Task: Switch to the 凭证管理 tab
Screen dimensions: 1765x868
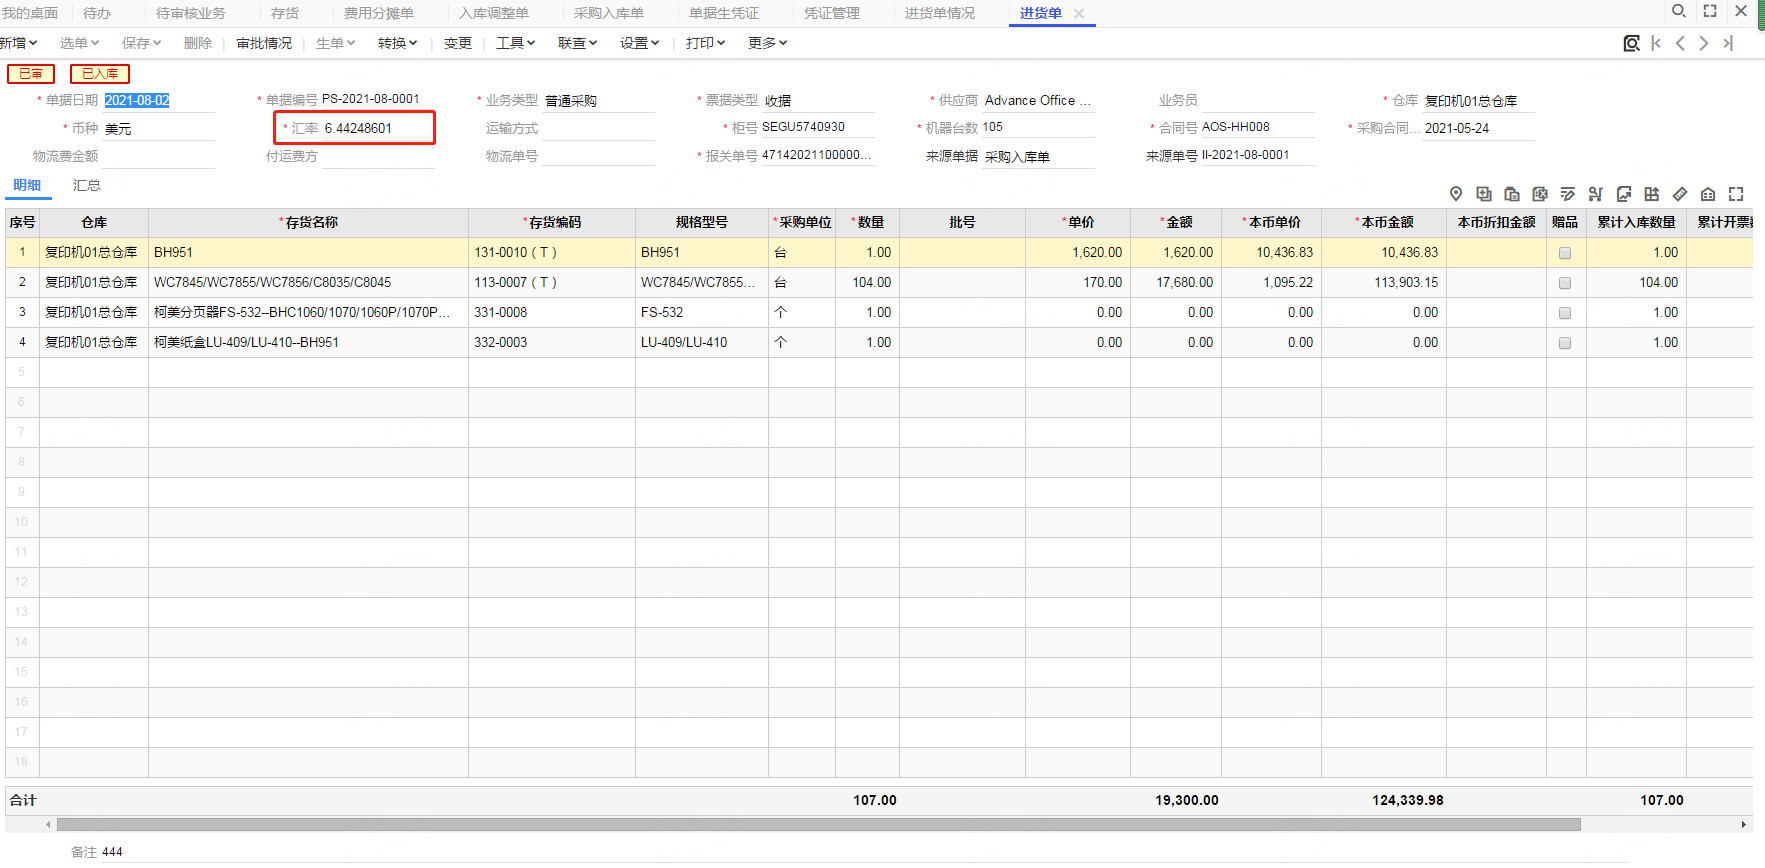Action: tap(831, 13)
